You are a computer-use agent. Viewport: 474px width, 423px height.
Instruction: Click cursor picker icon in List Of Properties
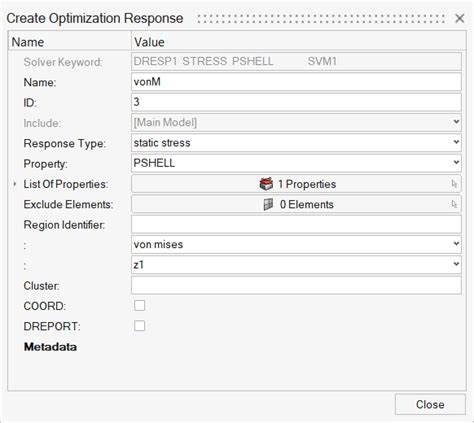(x=454, y=184)
